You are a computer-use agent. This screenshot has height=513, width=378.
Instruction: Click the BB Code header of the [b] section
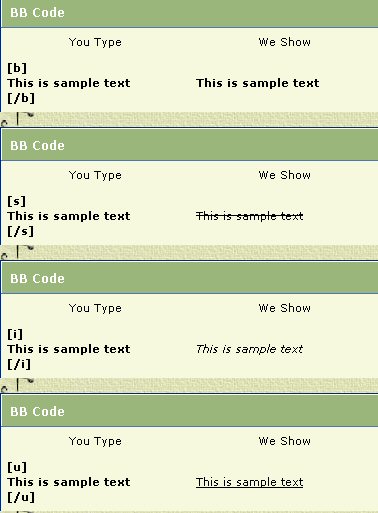pos(190,13)
